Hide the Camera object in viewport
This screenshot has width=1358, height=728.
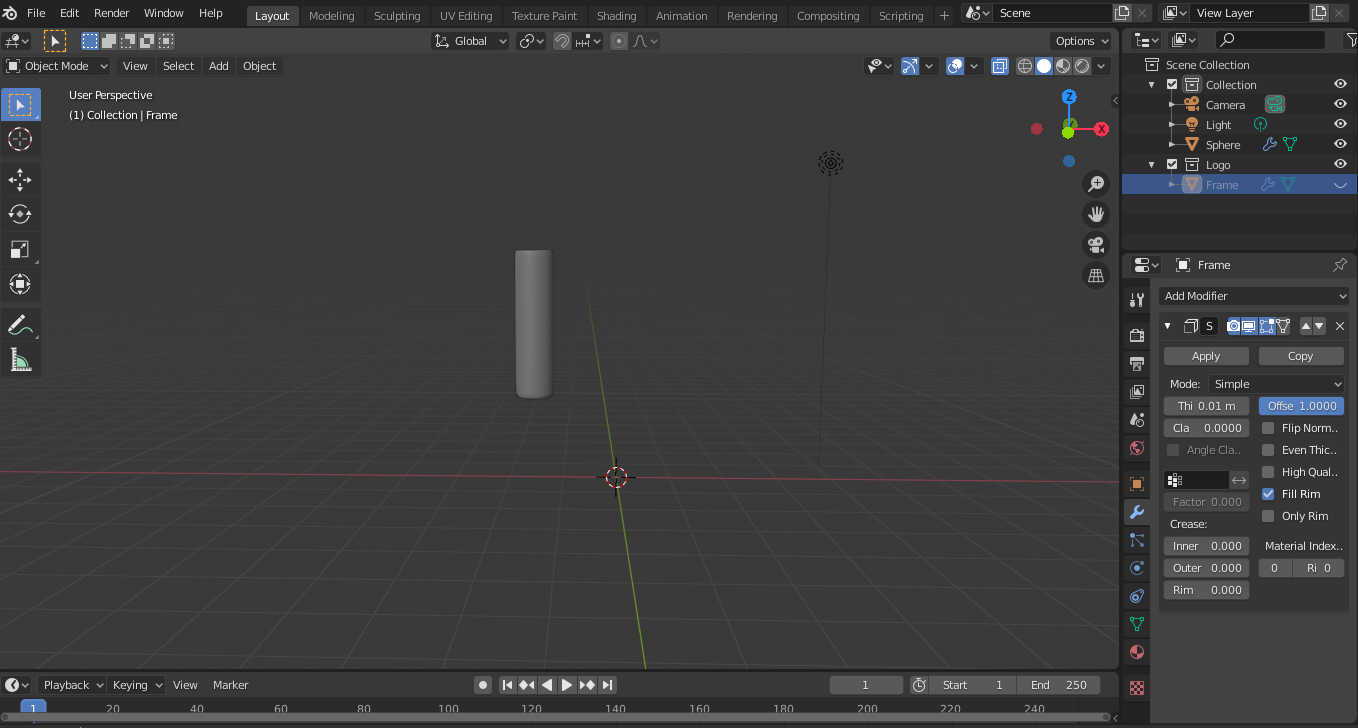(1340, 104)
